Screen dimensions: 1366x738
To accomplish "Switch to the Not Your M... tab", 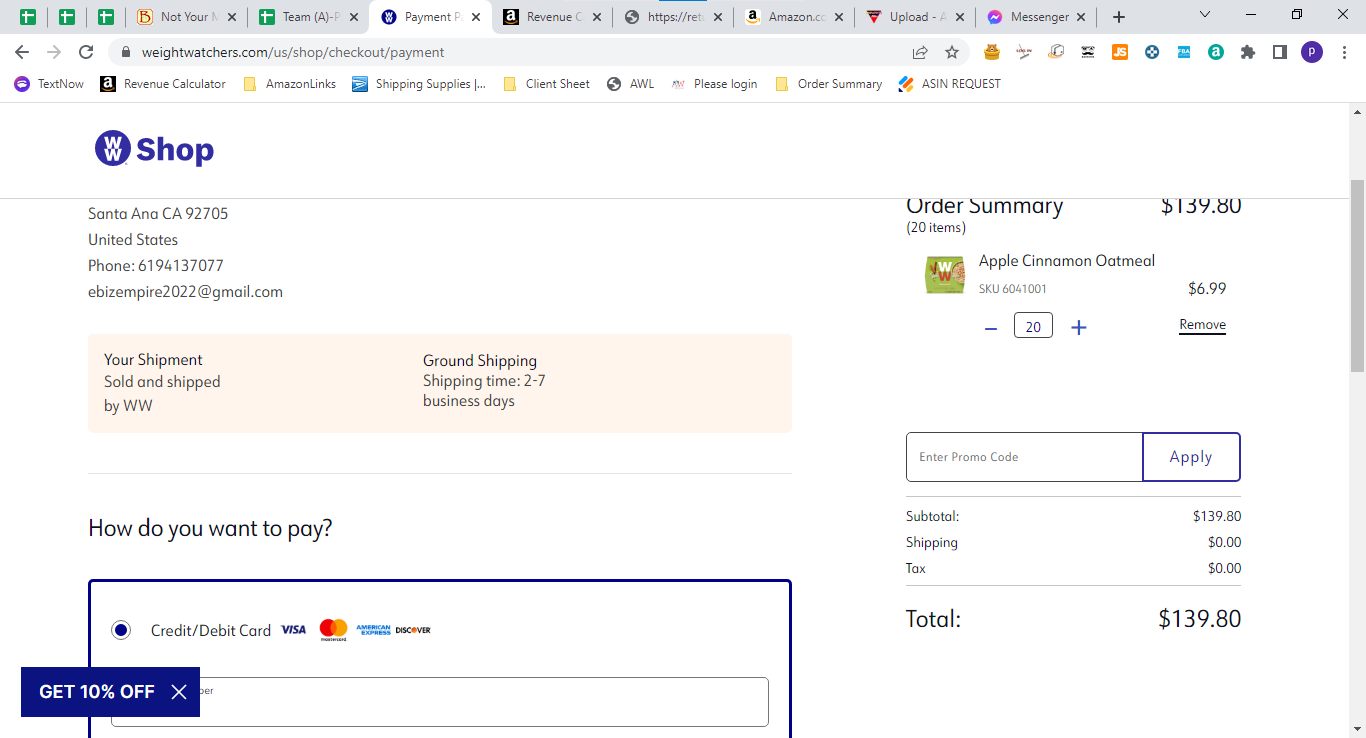I will pos(186,17).
